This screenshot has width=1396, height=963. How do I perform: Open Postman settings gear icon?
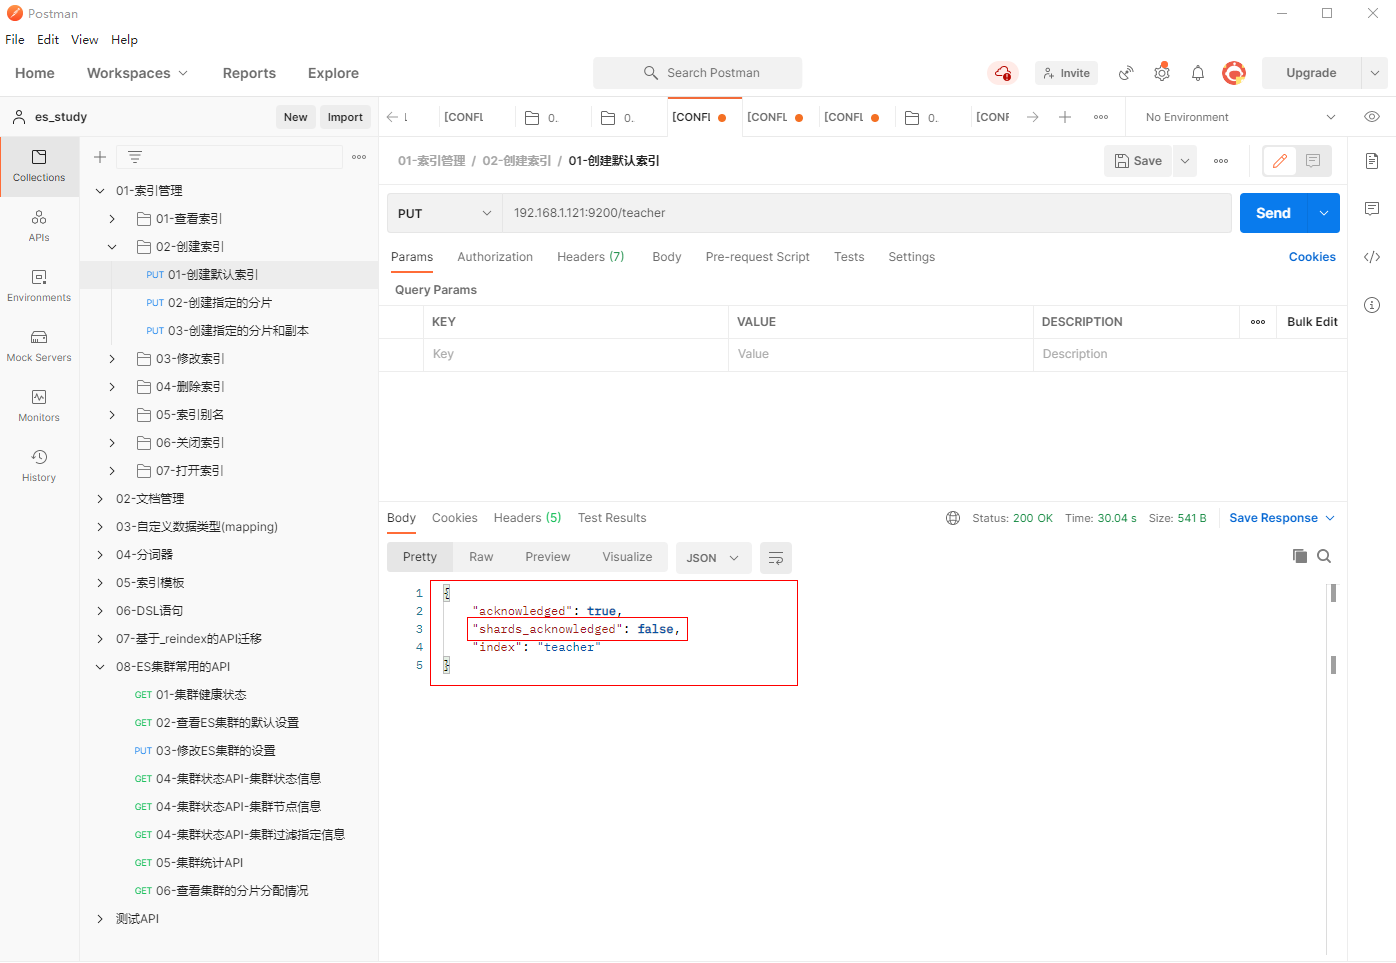pyautogui.click(x=1161, y=73)
